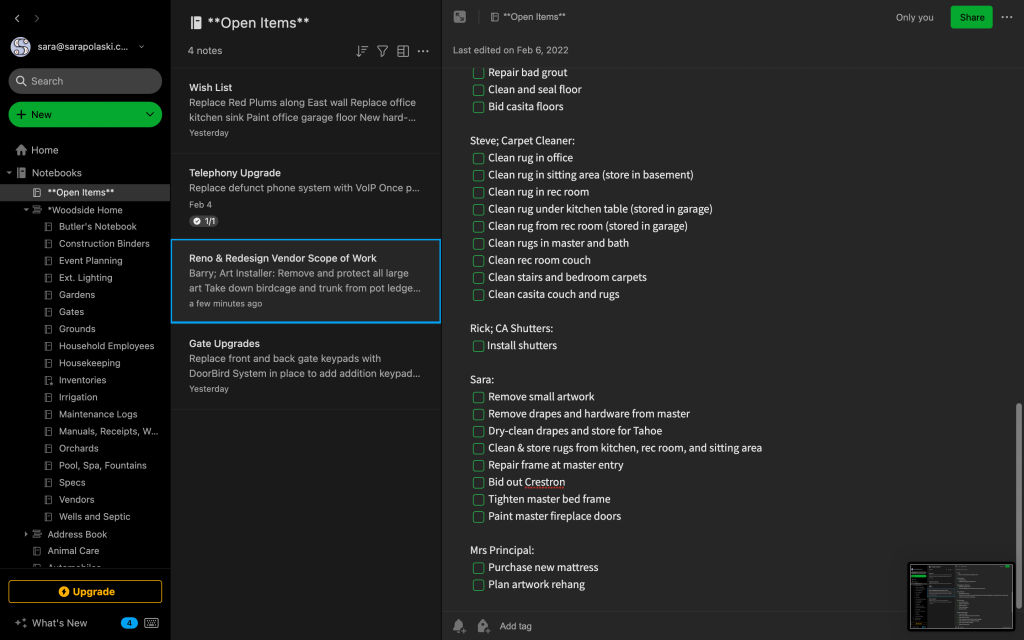The image size is (1024, 640).
Task: Go back with the navigation arrow
Action: coord(17,18)
